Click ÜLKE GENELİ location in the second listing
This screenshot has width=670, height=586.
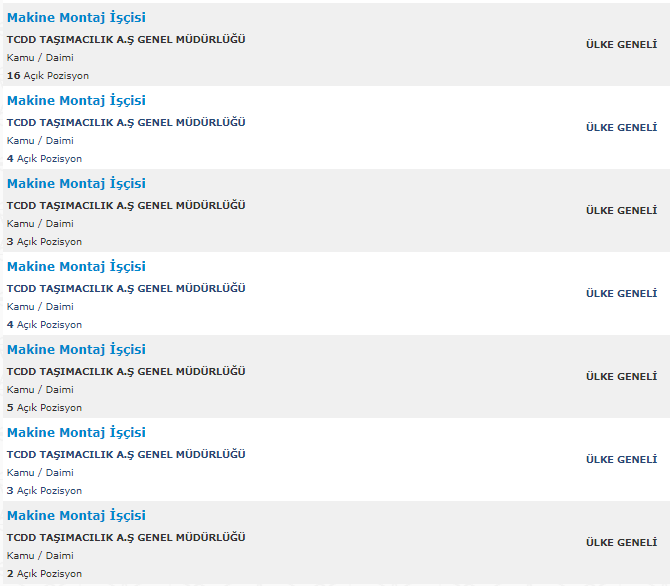621,127
